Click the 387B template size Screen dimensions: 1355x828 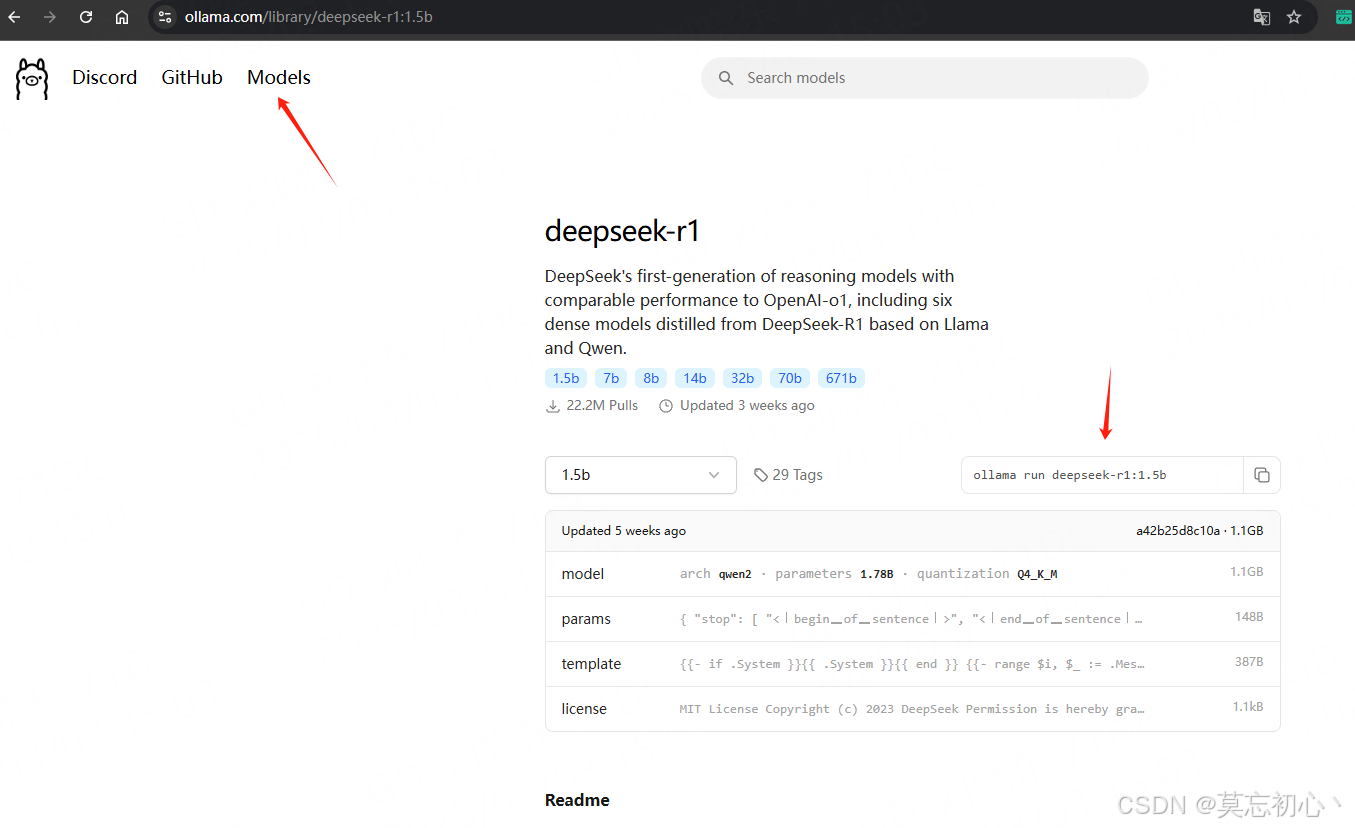pyautogui.click(x=1248, y=662)
